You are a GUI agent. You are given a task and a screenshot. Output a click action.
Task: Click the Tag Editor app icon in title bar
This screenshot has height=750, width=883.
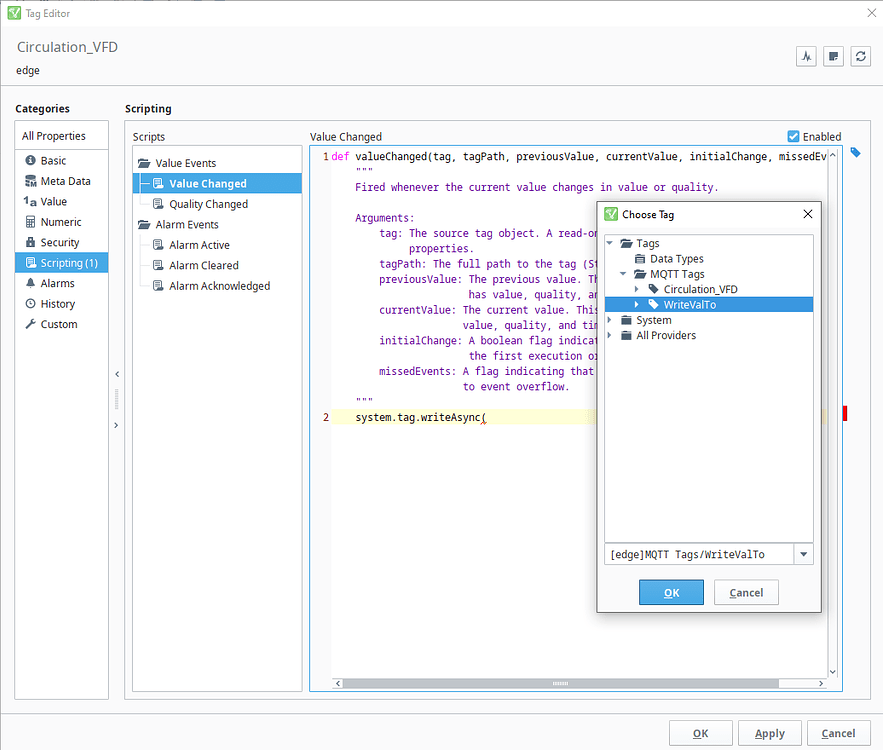pos(14,13)
